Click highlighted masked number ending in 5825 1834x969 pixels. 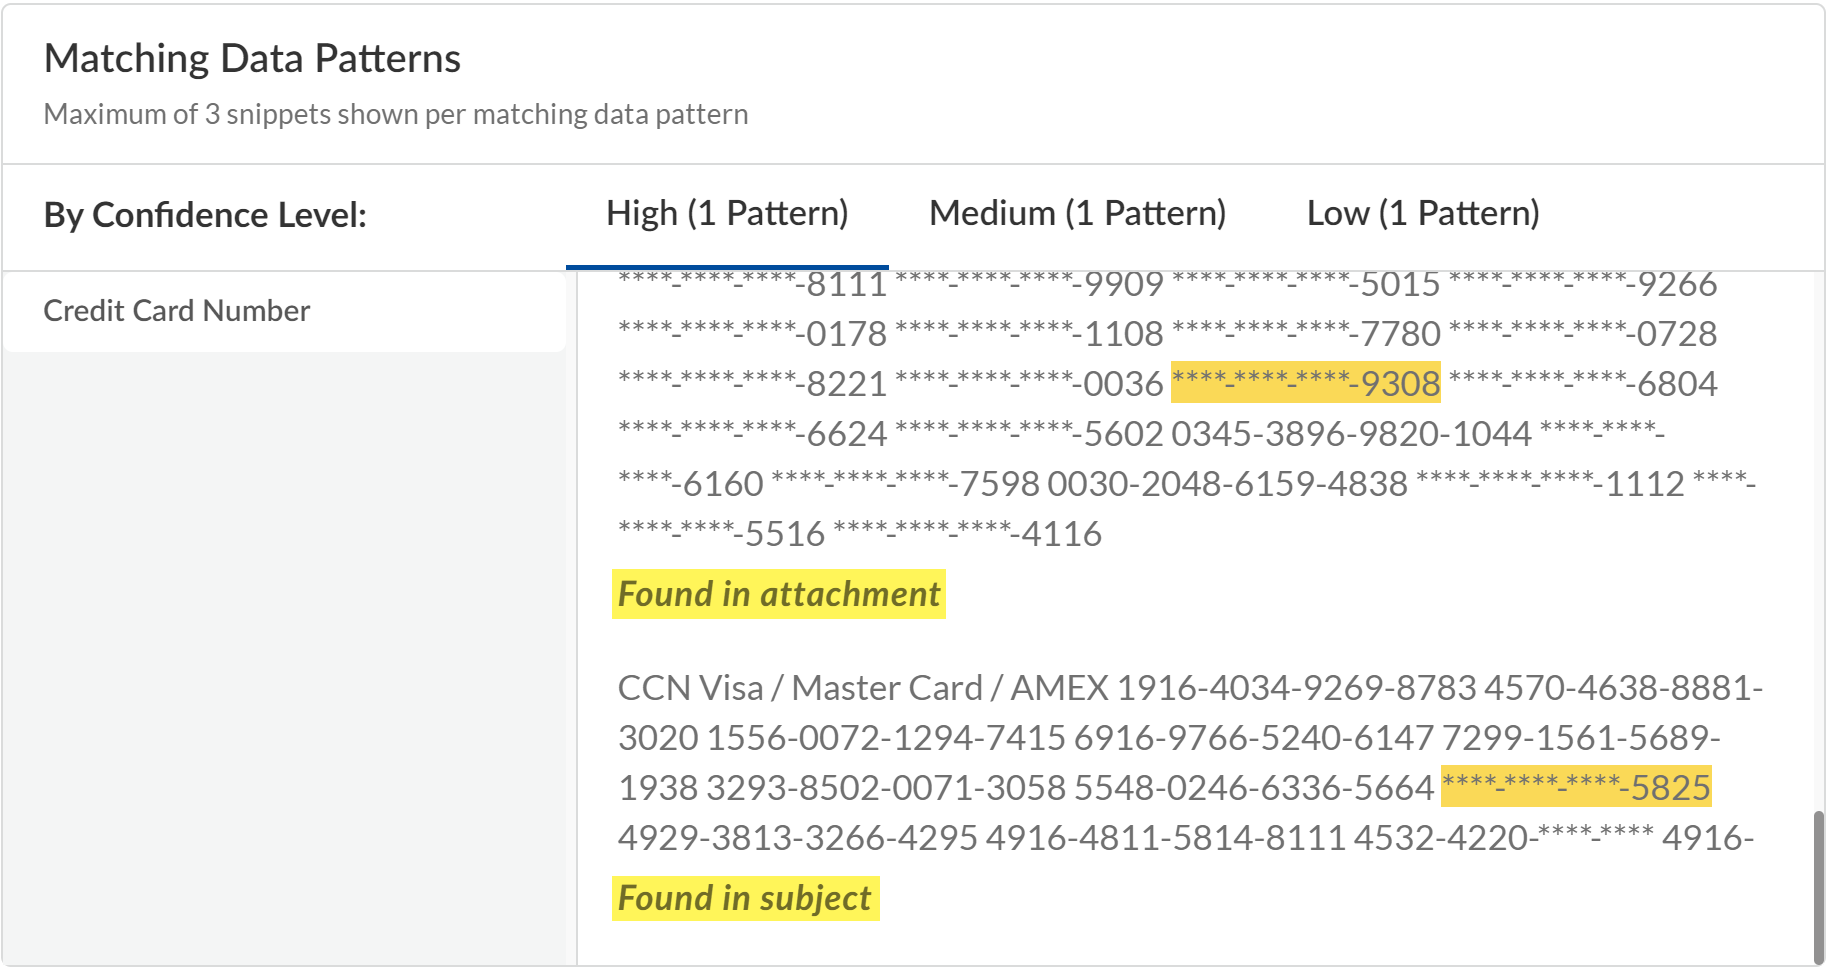click(1576, 787)
